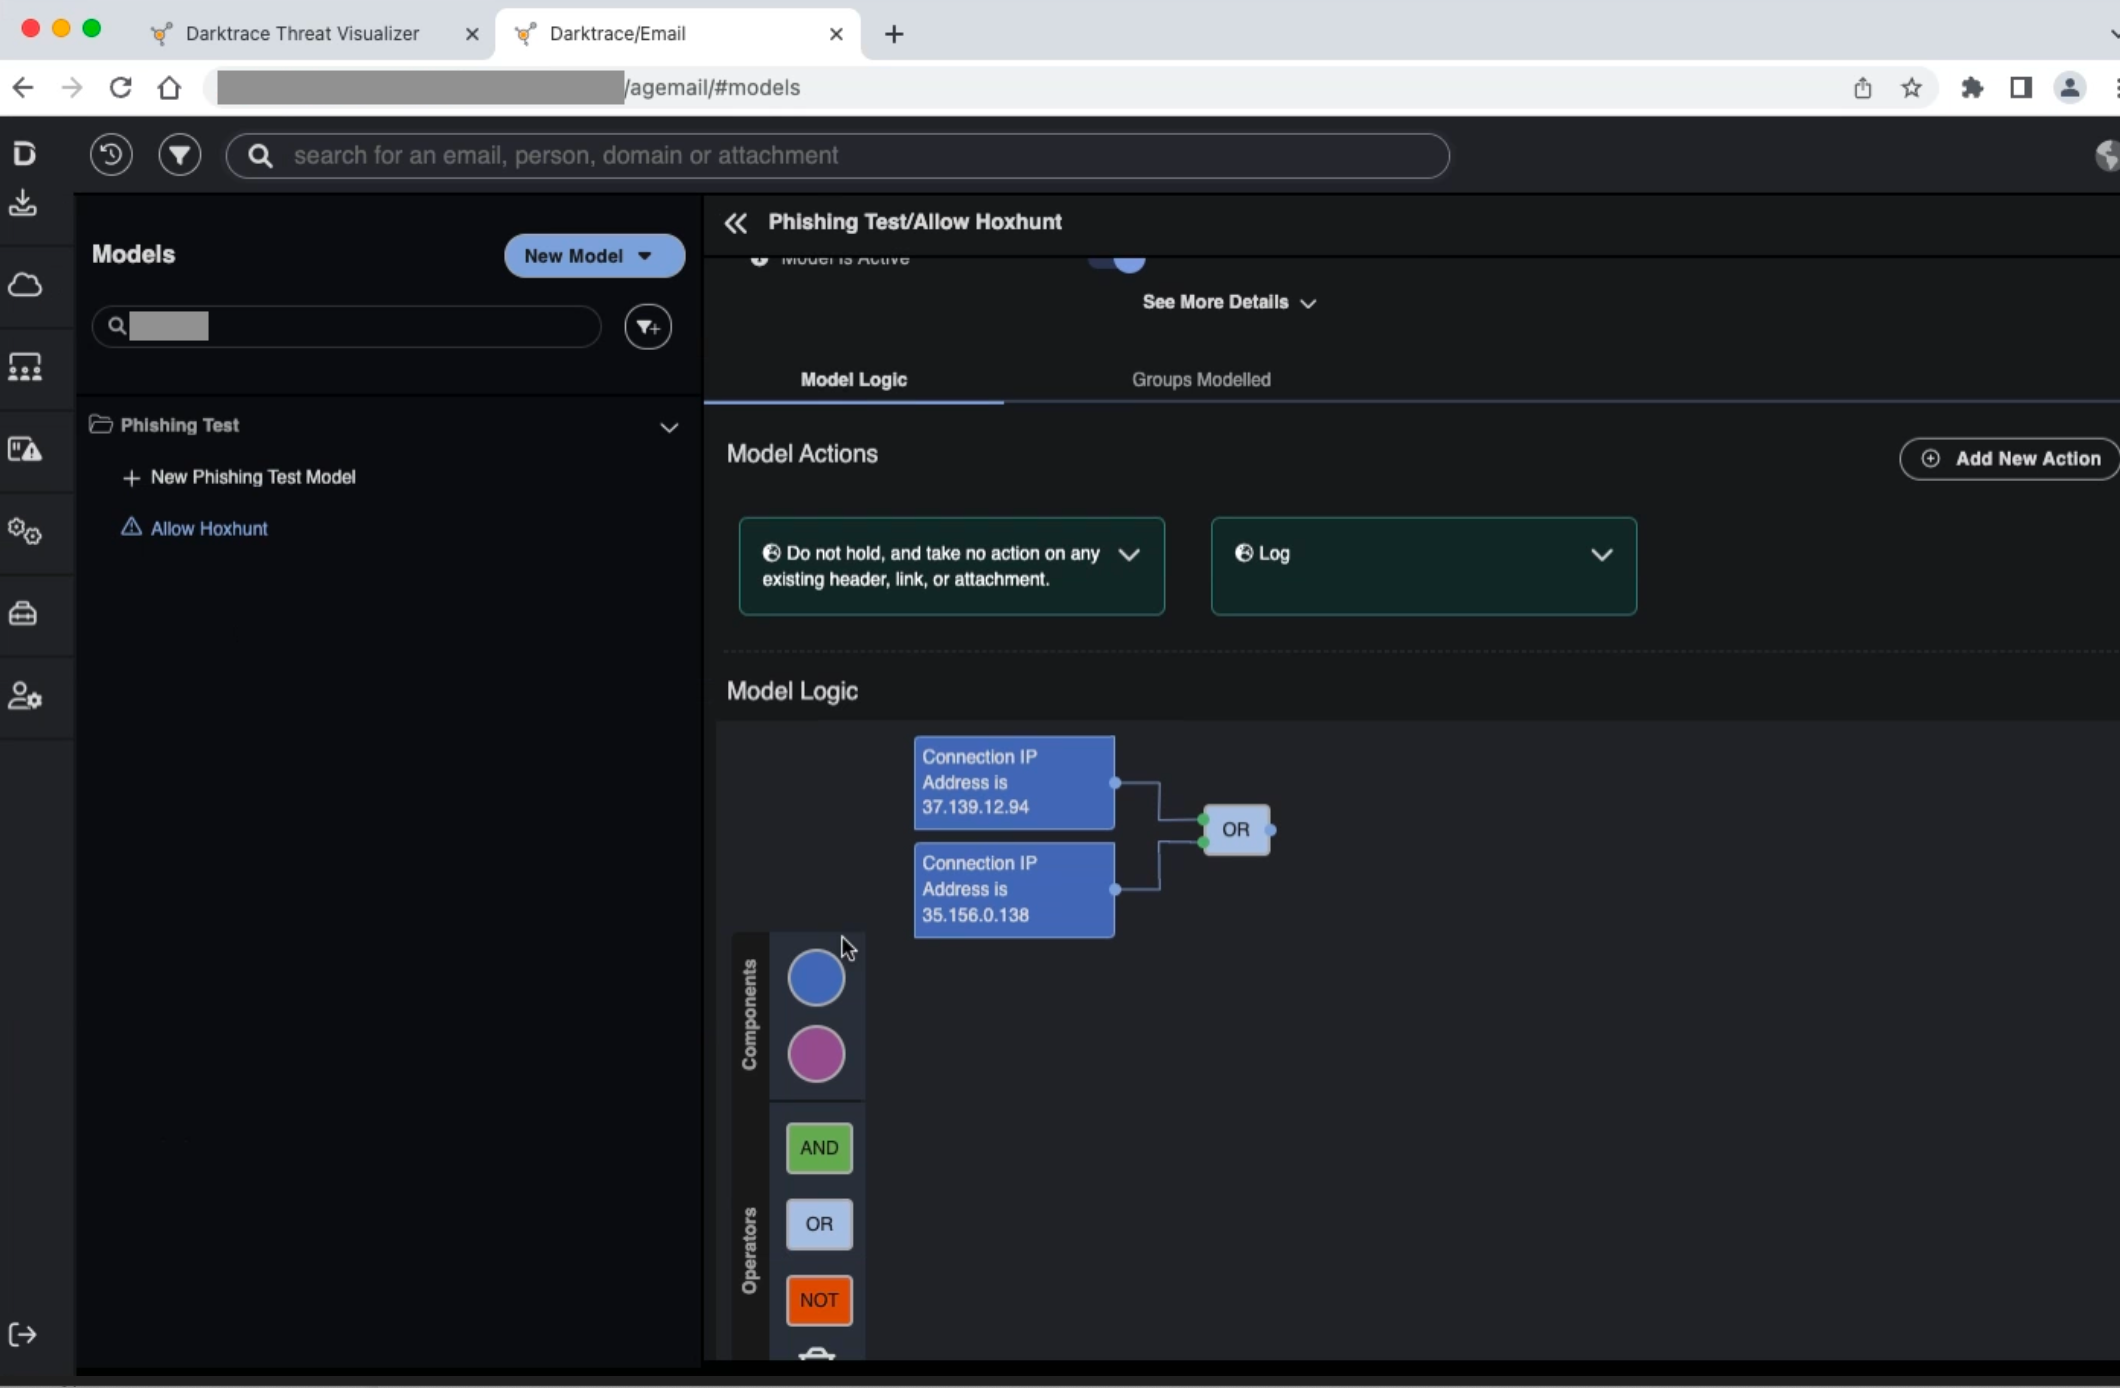Viewport: 2120px width, 1388px height.
Task: Open the Chrome profile avatar
Action: click(2070, 88)
